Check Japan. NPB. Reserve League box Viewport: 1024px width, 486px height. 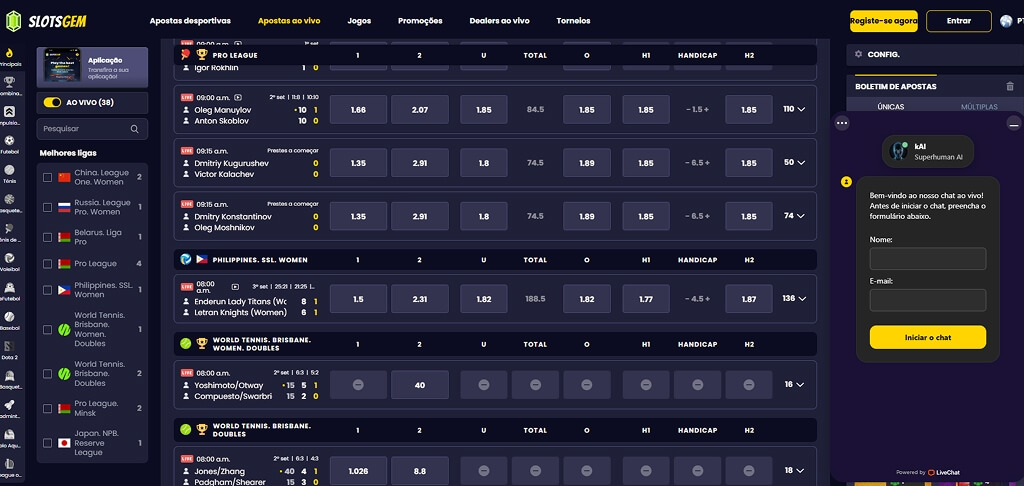click(47, 443)
